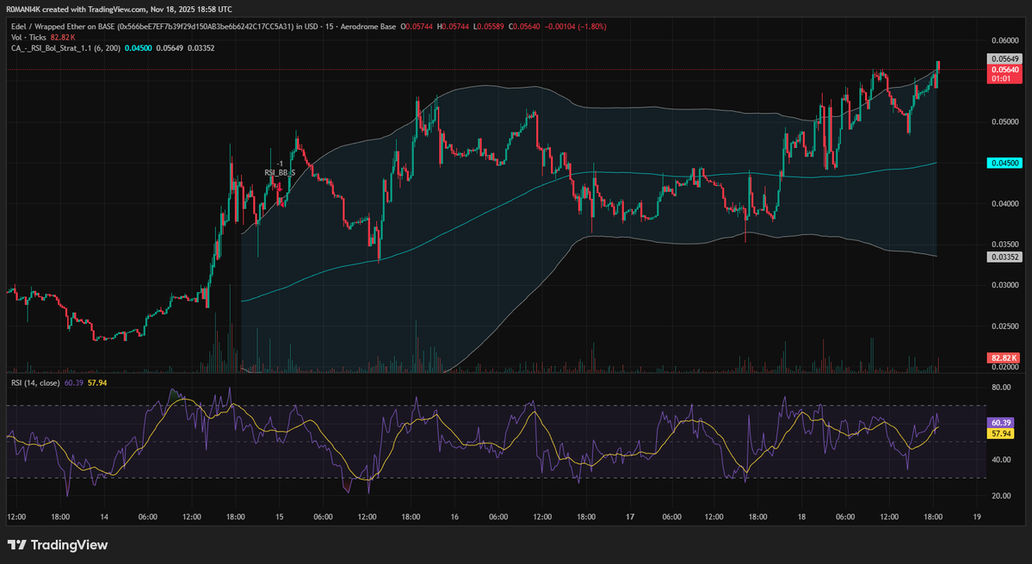This screenshot has width=1032, height=564.
Task: Click the 80.00 level on RSI axis
Action: click(1000, 387)
